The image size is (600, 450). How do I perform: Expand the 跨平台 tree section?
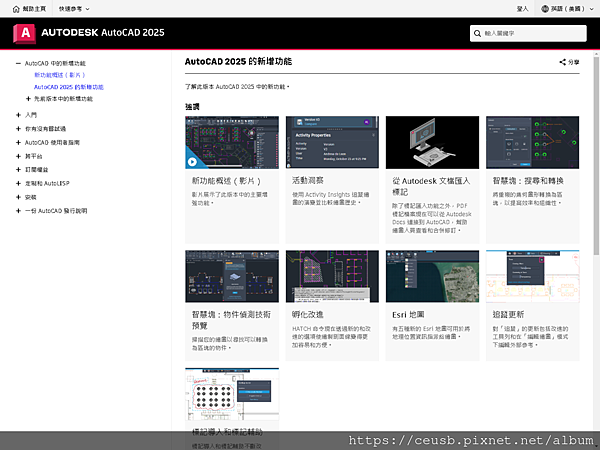pyautogui.click(x=18, y=156)
